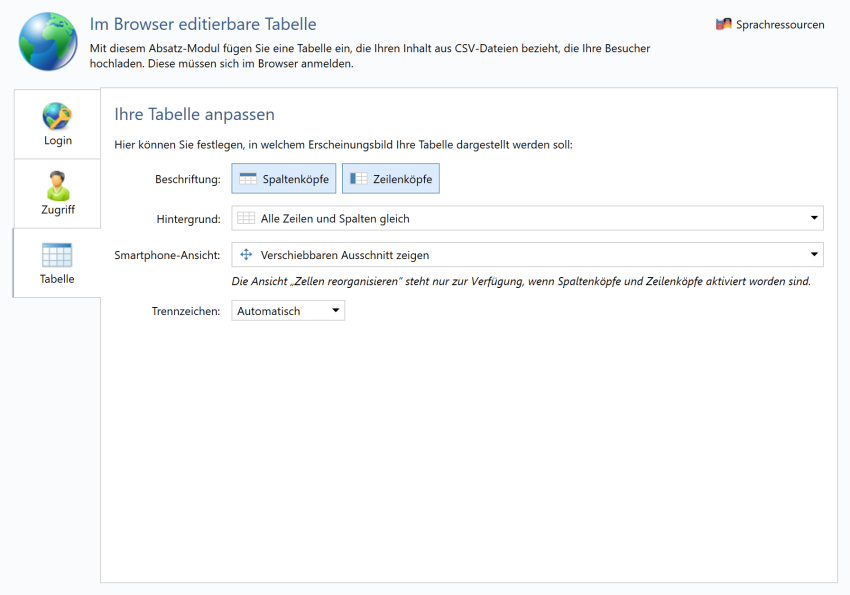Viewport: 850px width, 595px height.
Task: Toggle the Zeilenköpfe labeling option
Action: [390, 178]
